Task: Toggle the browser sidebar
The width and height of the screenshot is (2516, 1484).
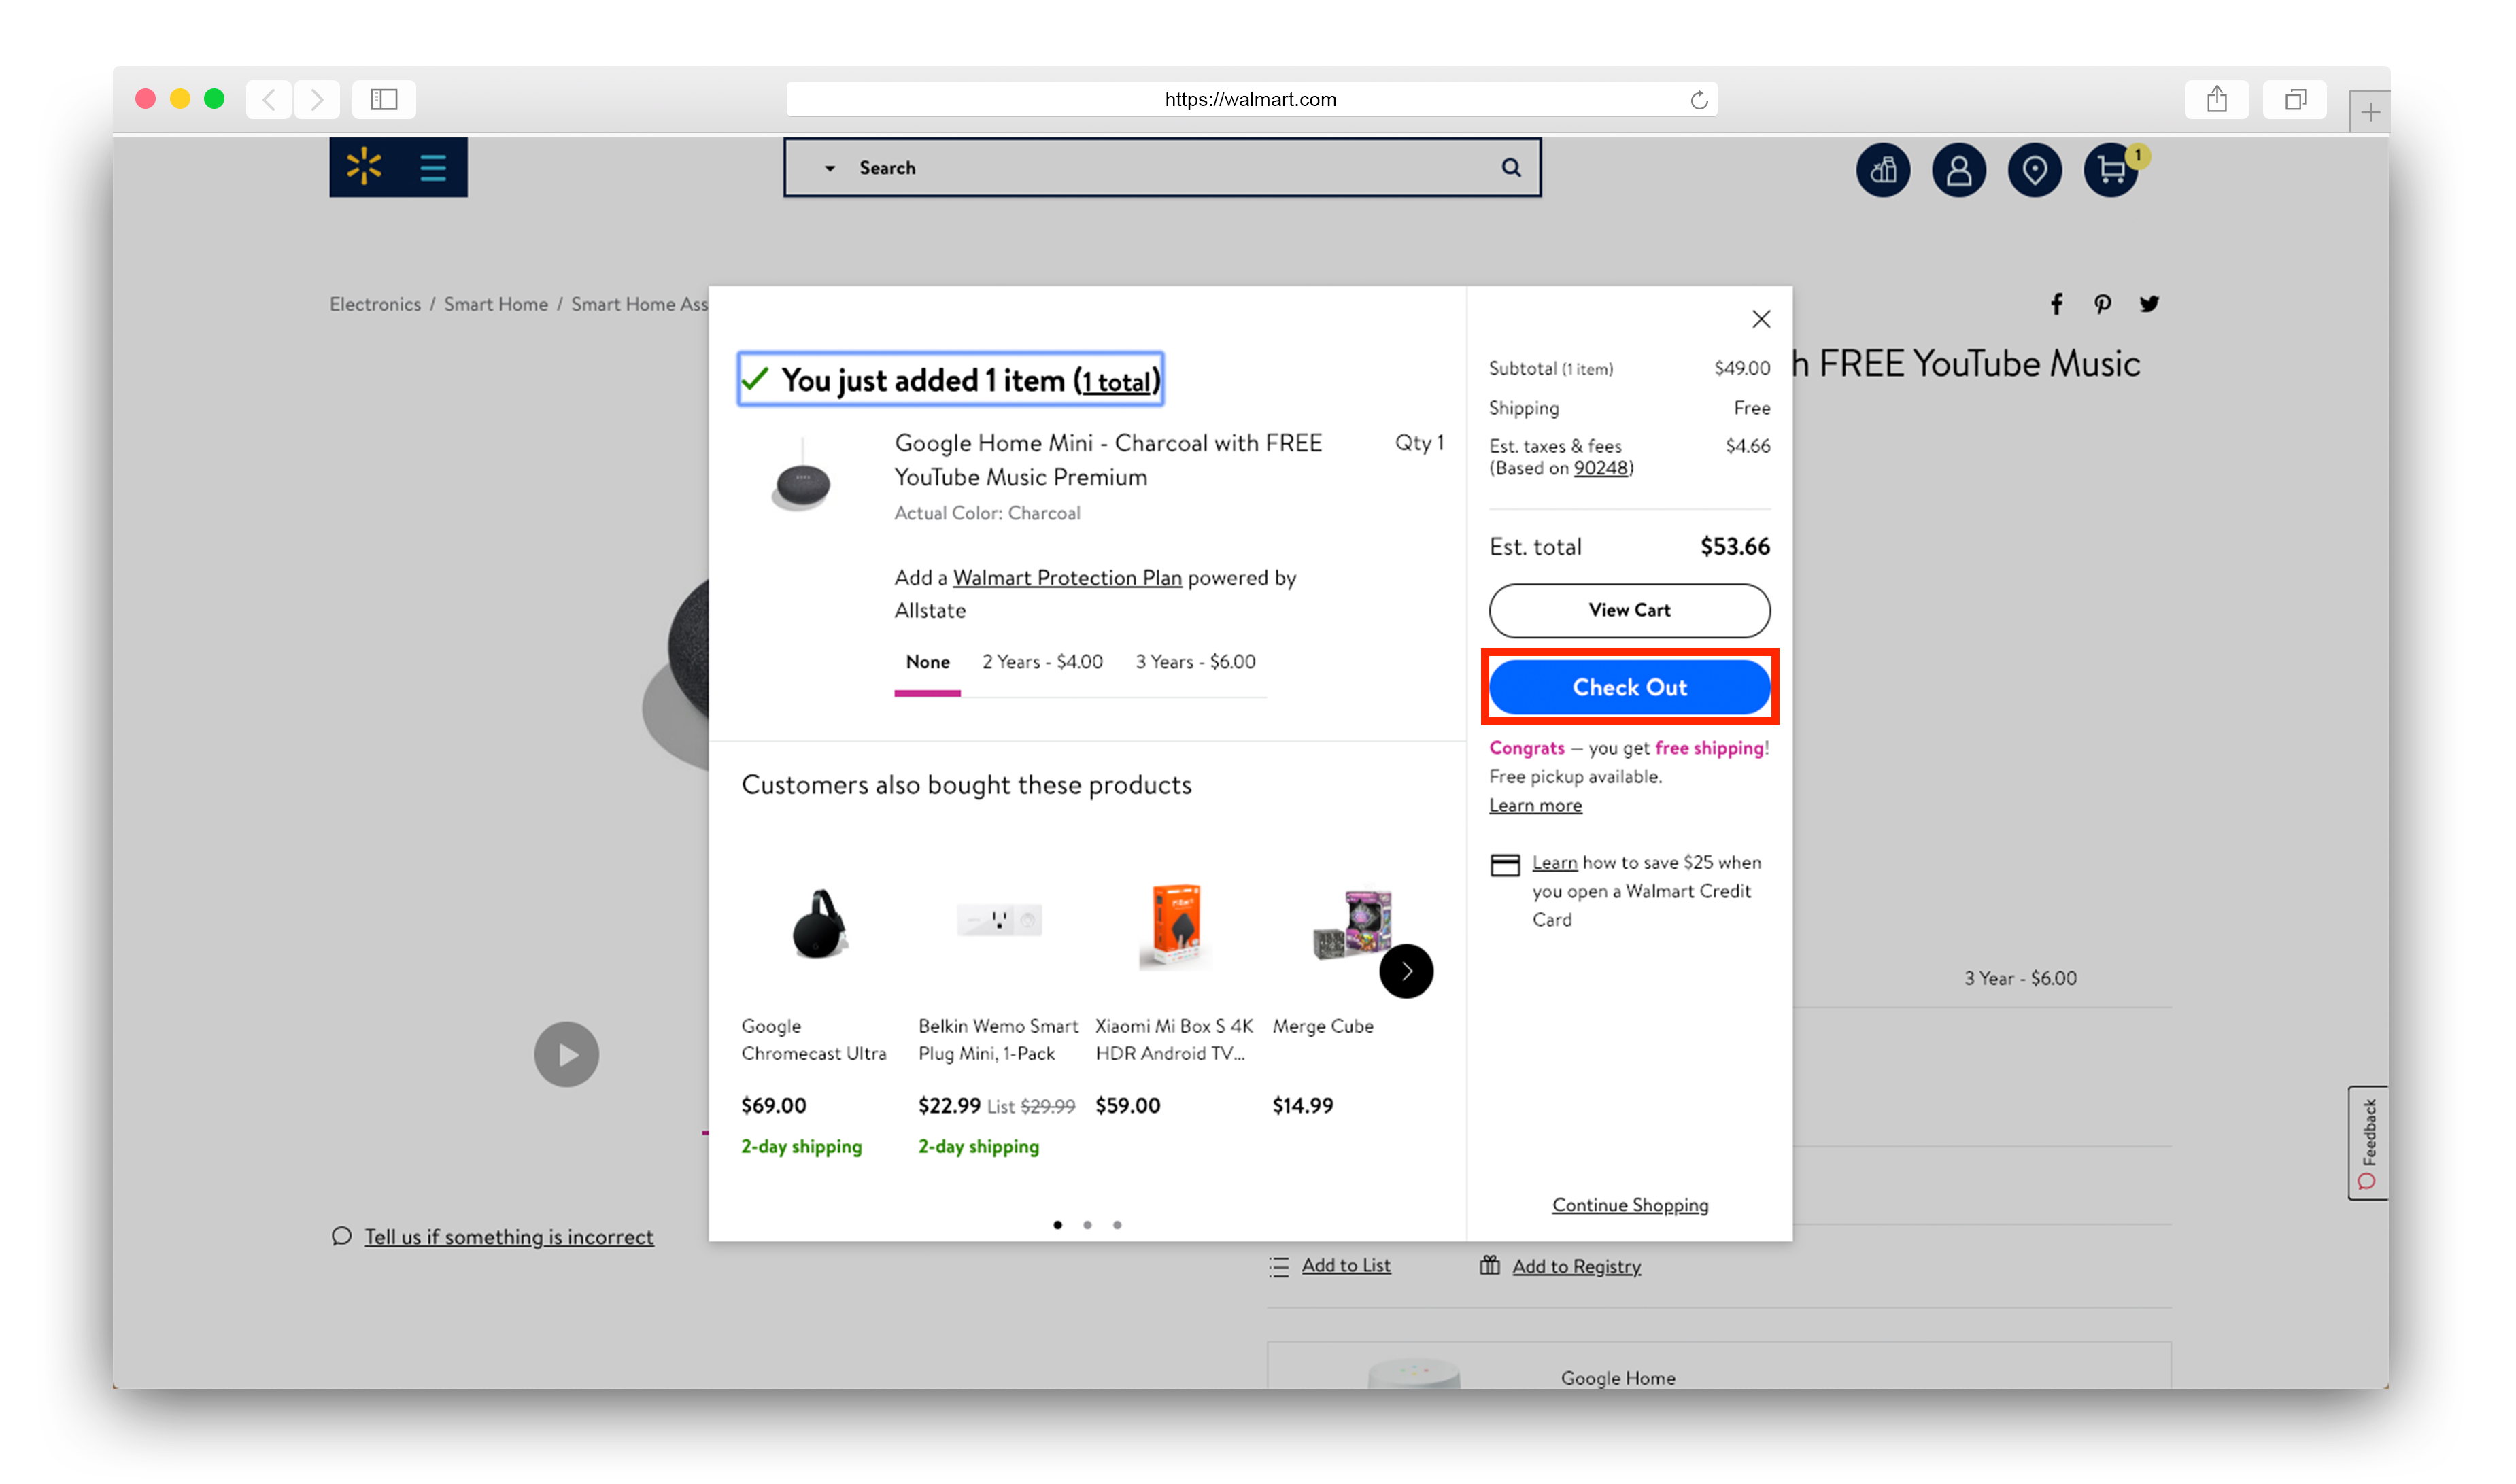Action: [384, 99]
